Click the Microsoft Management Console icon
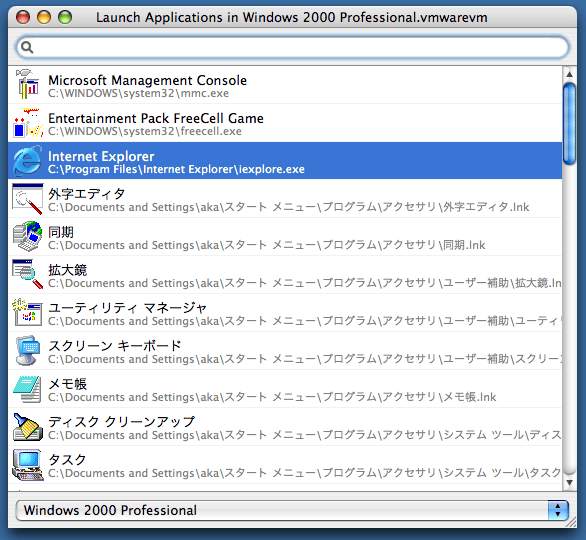586x540 pixels. coord(27,84)
